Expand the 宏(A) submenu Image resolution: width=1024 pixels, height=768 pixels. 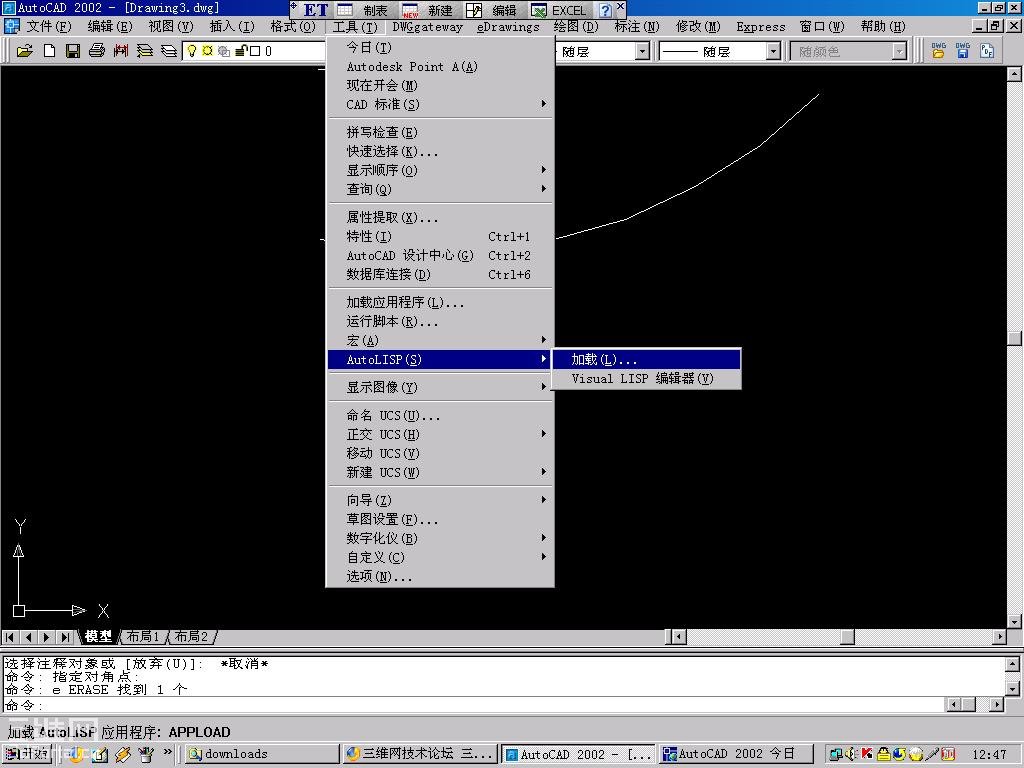440,340
